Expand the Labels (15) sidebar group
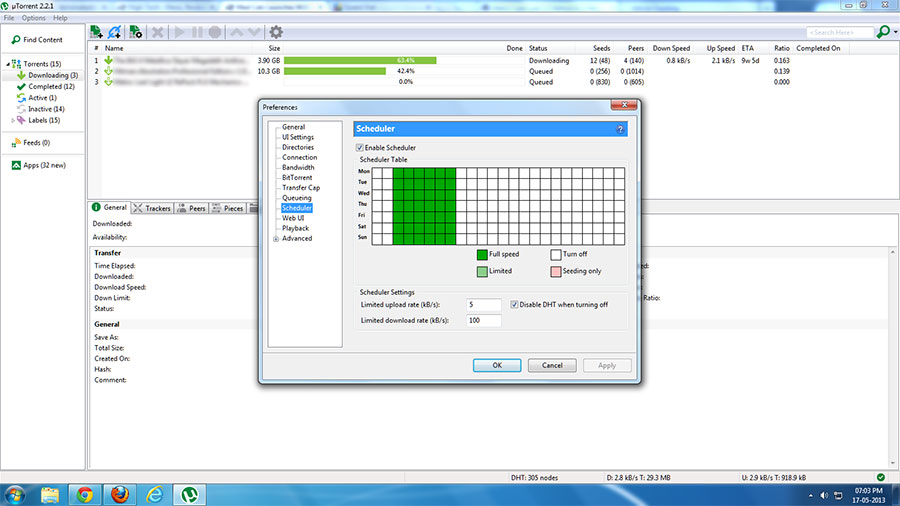The height and width of the screenshot is (506, 900). point(13,120)
